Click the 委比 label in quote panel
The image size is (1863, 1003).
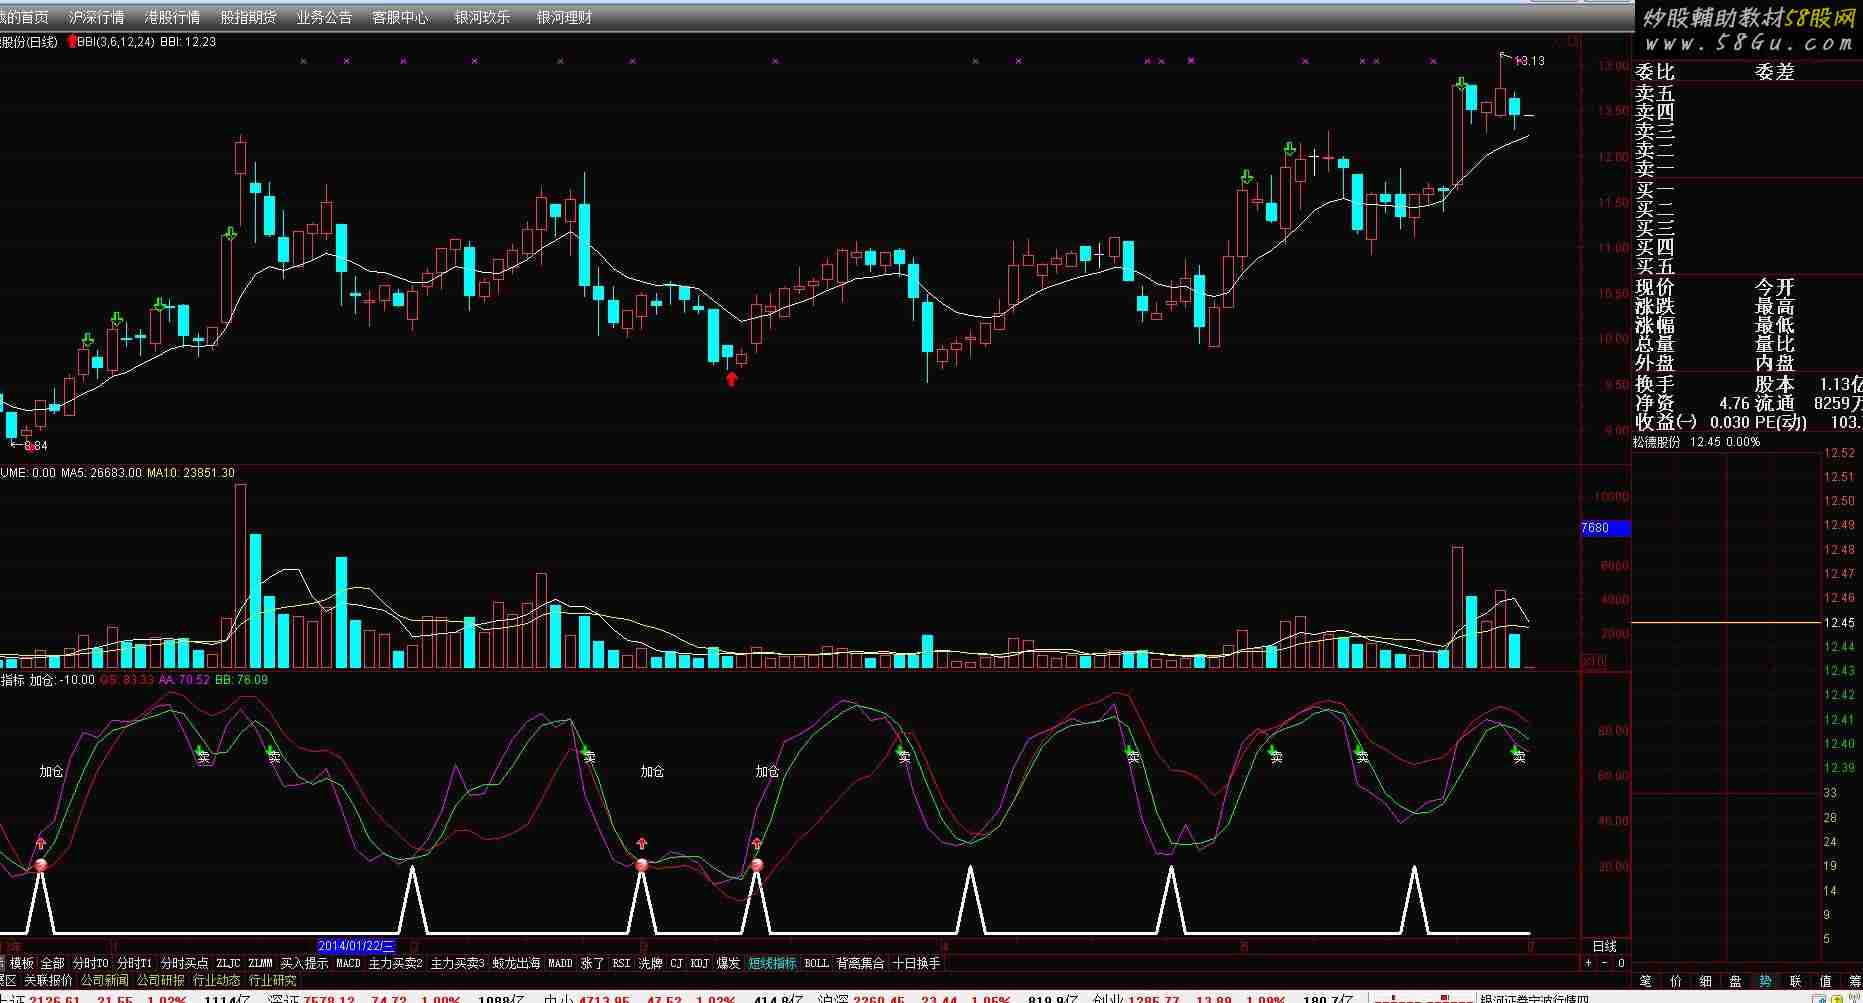tap(1654, 72)
